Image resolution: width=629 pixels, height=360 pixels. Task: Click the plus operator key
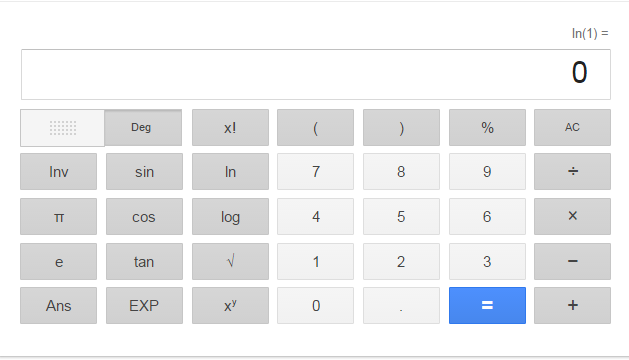pyautogui.click(x=572, y=305)
